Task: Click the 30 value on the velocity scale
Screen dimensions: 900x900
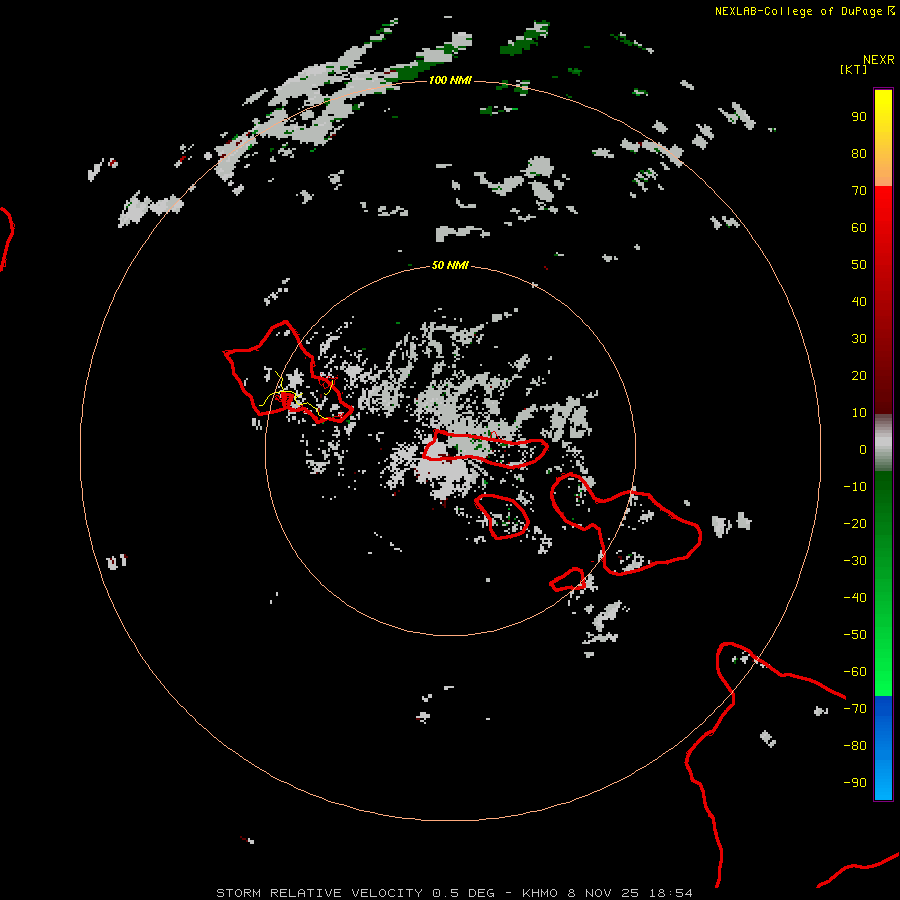Action: (x=859, y=339)
